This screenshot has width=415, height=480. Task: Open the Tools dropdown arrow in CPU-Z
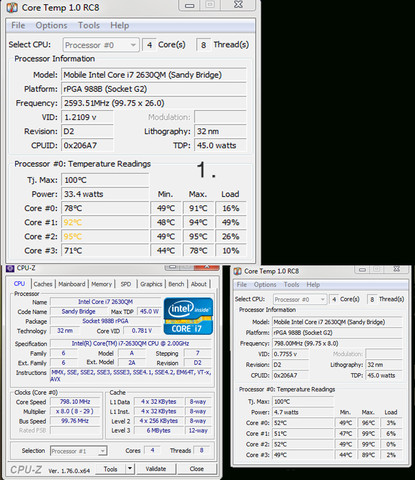pos(130,469)
